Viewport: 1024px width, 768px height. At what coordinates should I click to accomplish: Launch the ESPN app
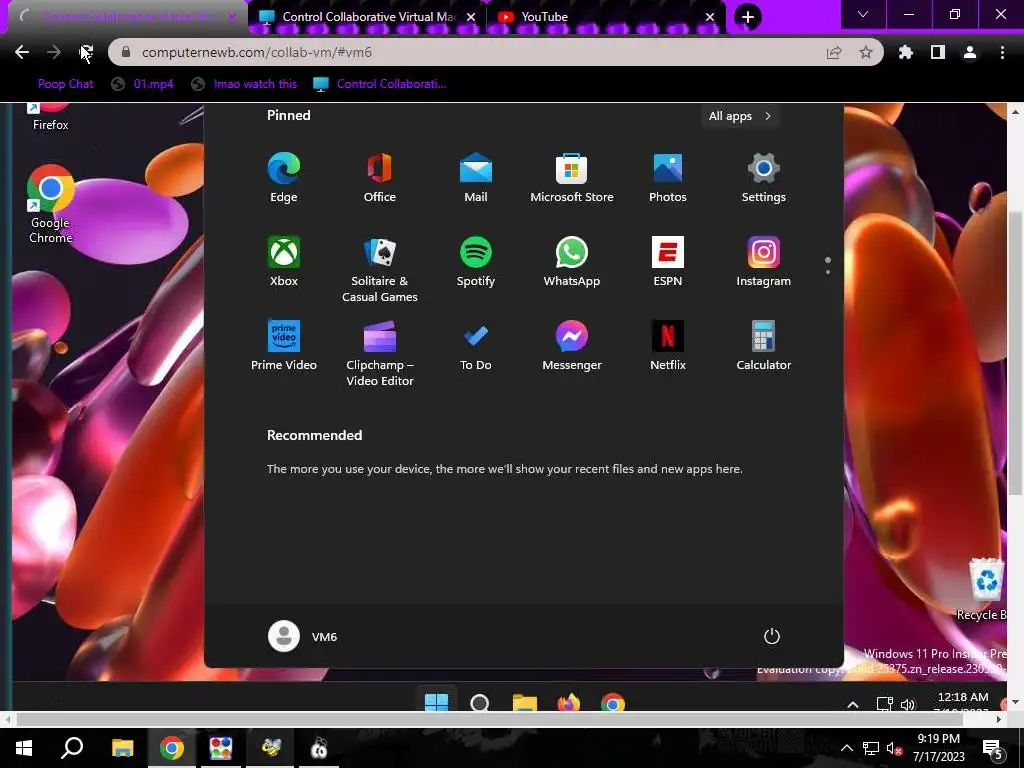667,261
